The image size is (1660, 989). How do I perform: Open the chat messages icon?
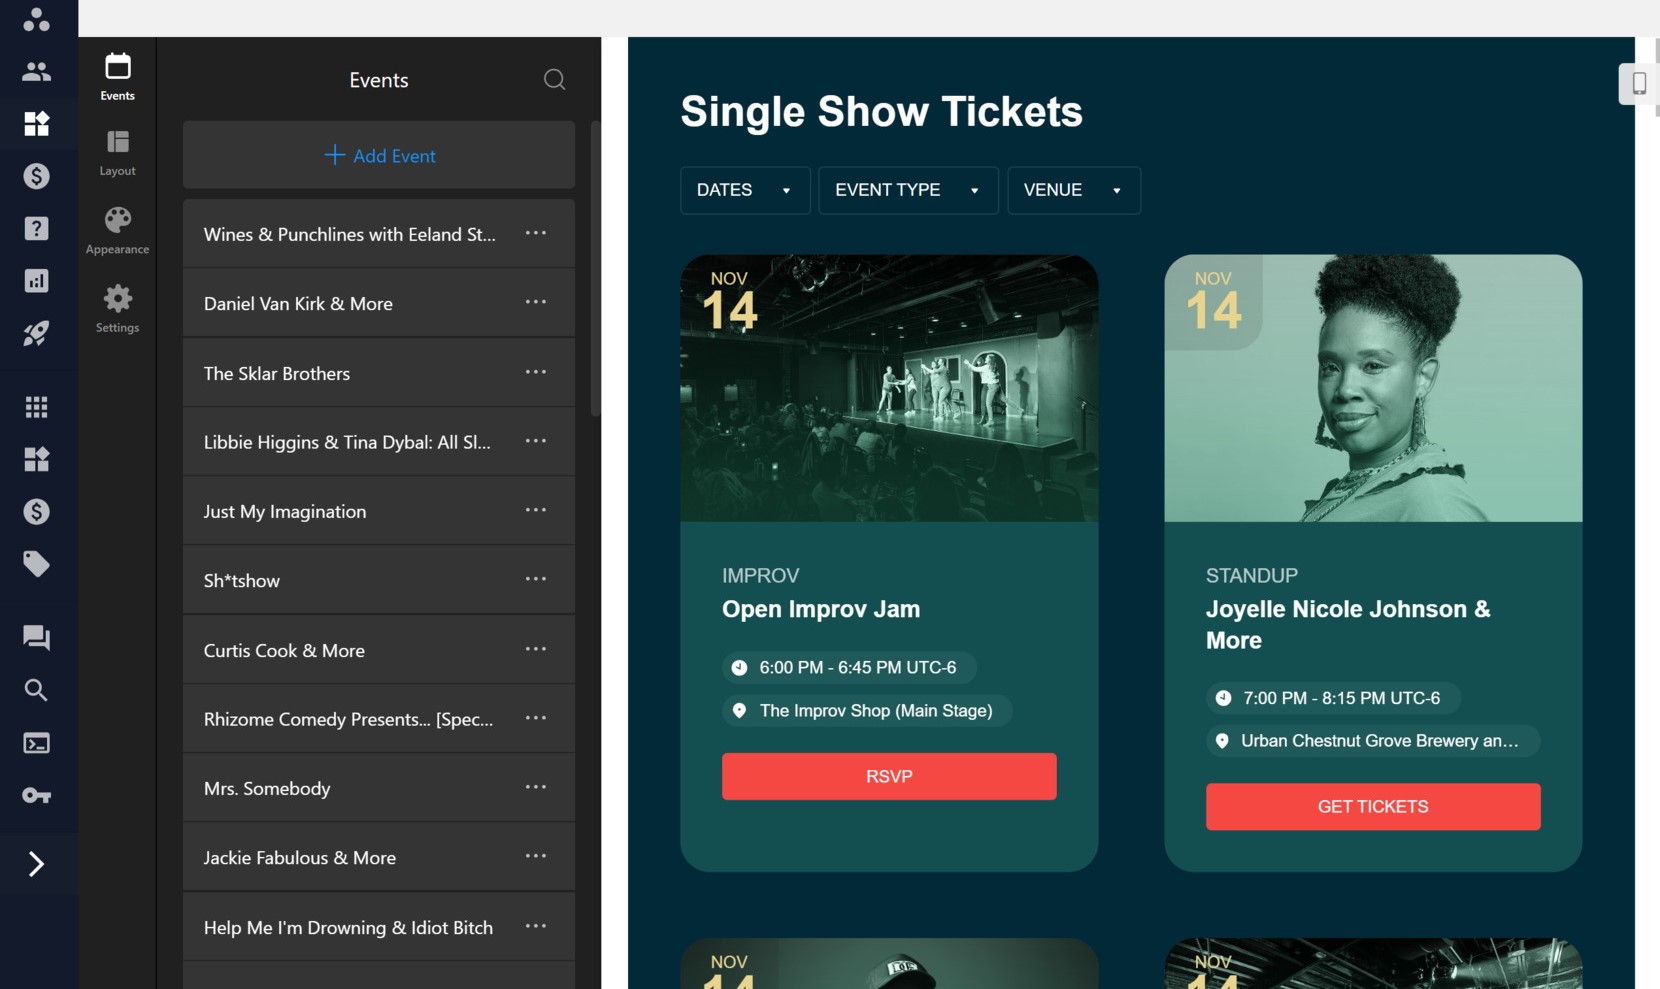[37, 637]
